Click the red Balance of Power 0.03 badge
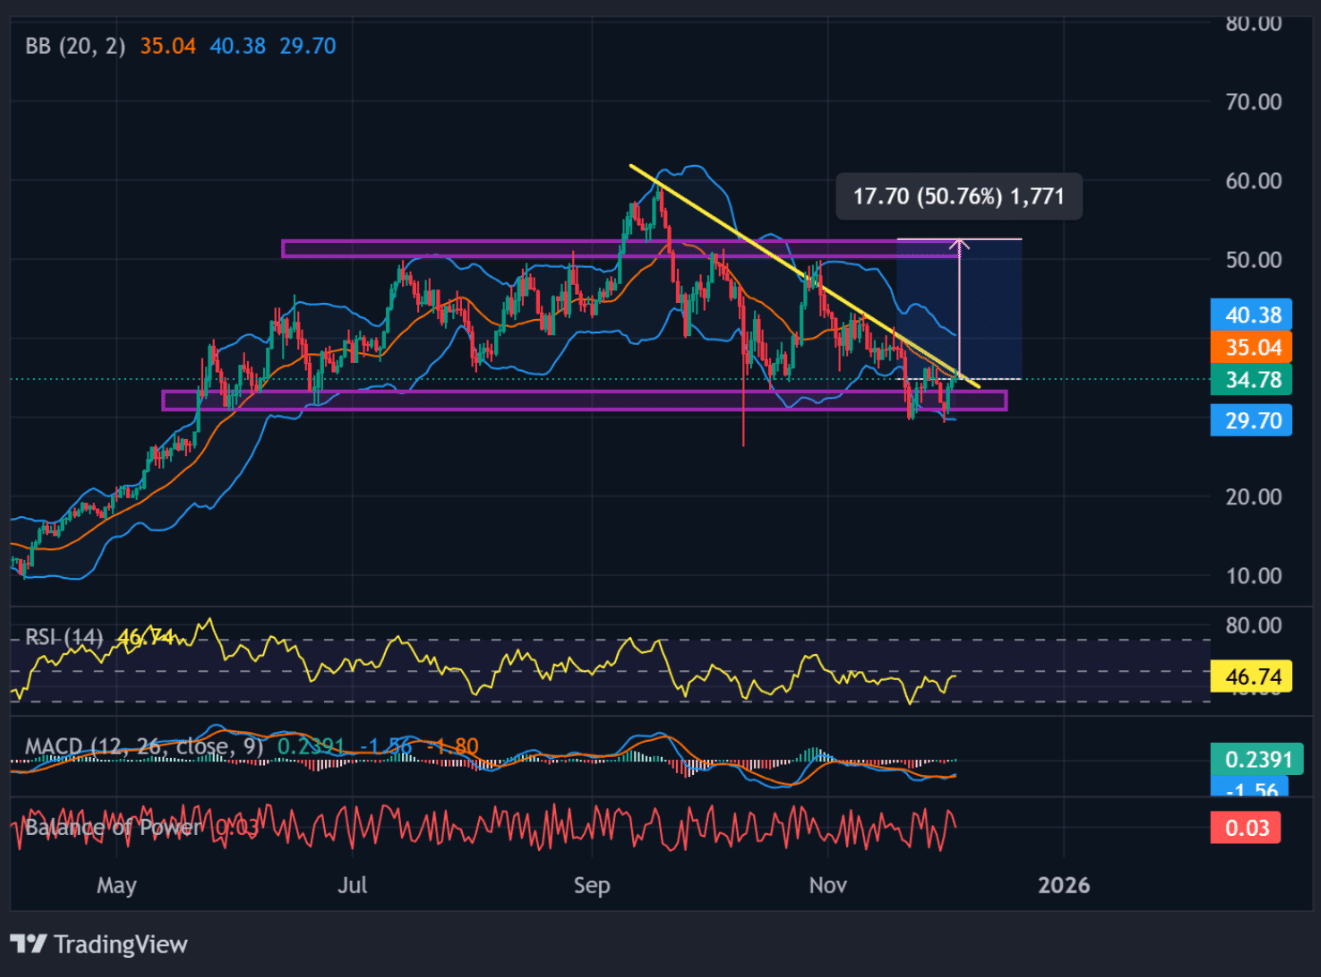This screenshot has width=1321, height=977. pyautogui.click(x=1245, y=828)
